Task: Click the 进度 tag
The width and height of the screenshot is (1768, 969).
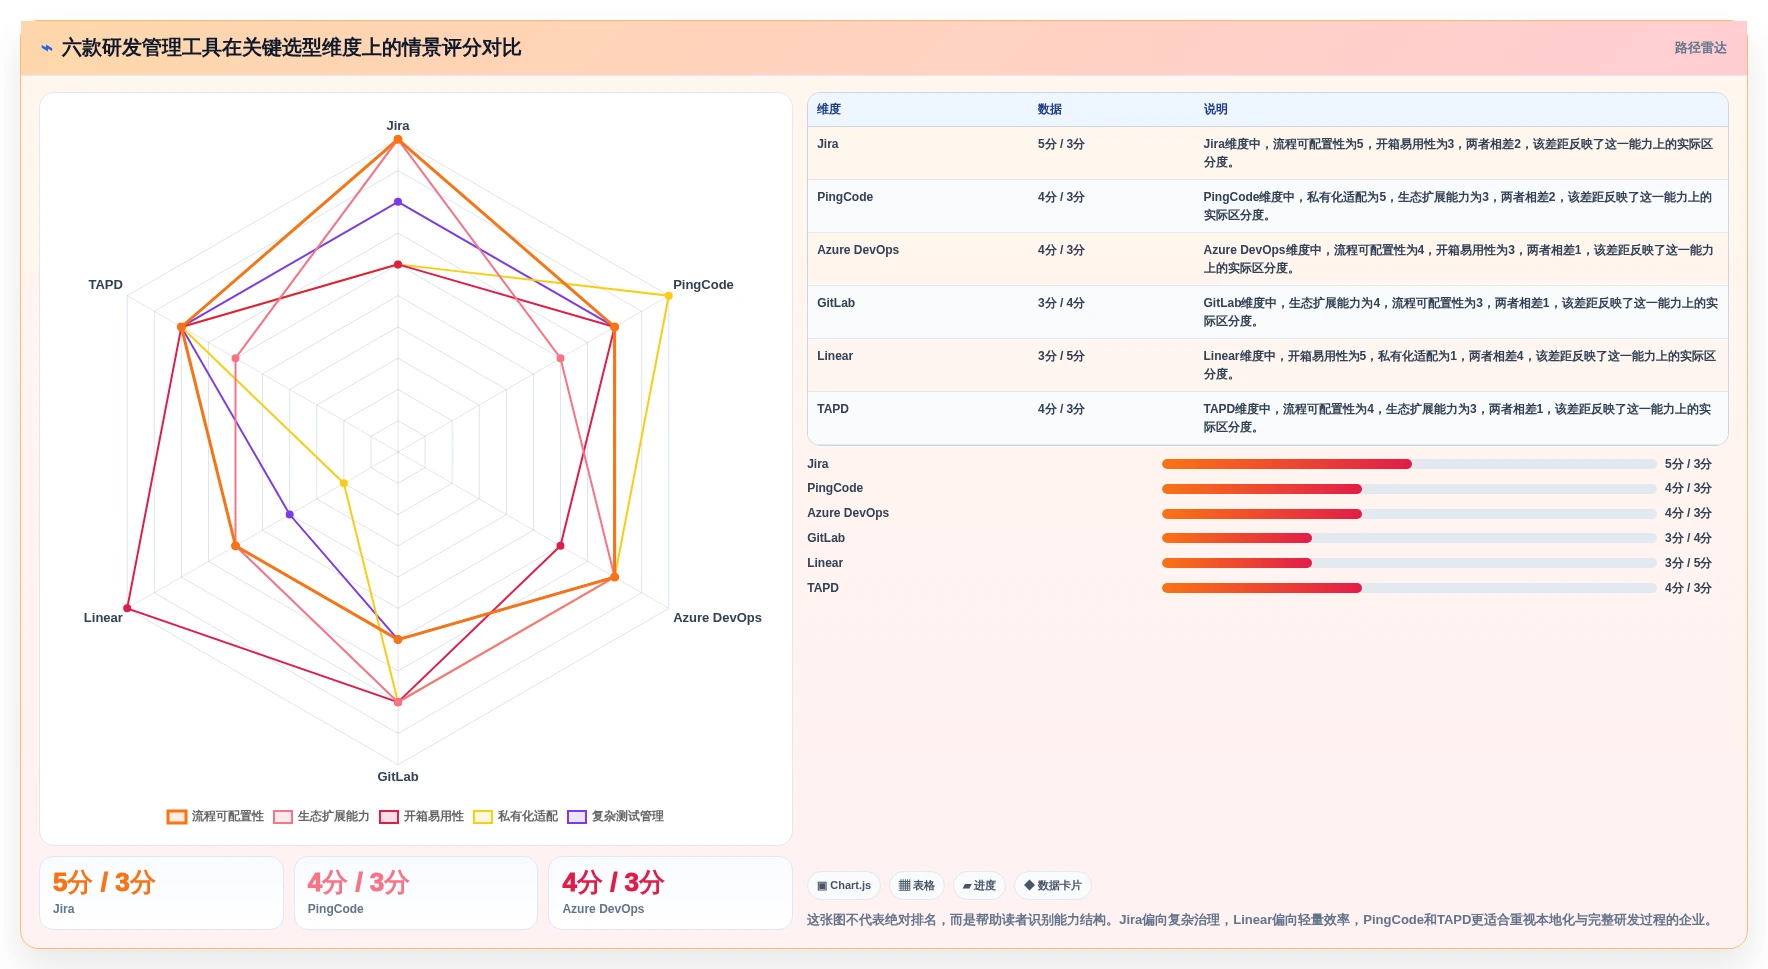Action: tap(980, 886)
